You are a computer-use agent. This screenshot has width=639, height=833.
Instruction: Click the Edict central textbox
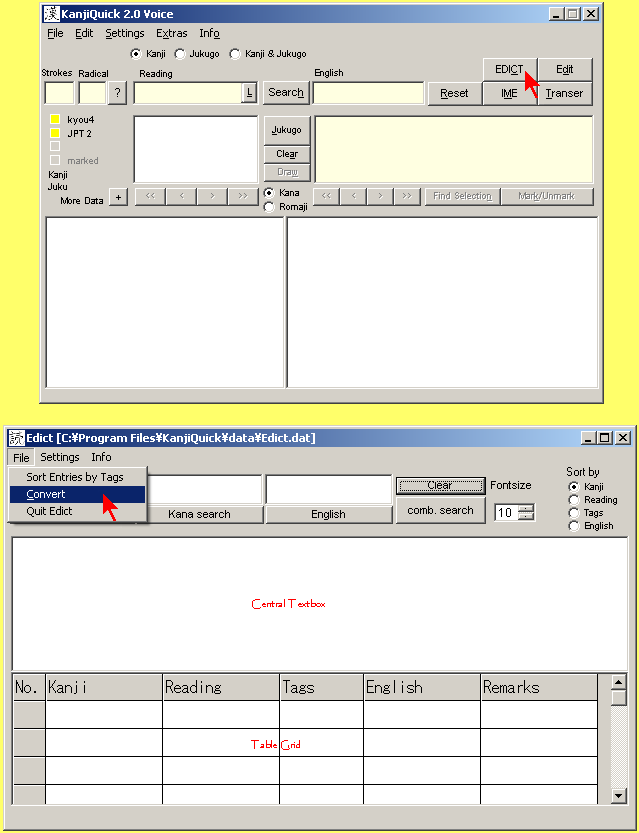tap(319, 604)
